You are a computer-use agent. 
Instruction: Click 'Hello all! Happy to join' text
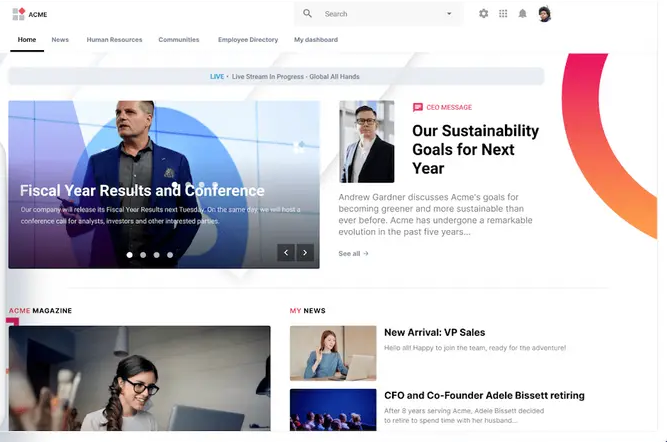475,348
